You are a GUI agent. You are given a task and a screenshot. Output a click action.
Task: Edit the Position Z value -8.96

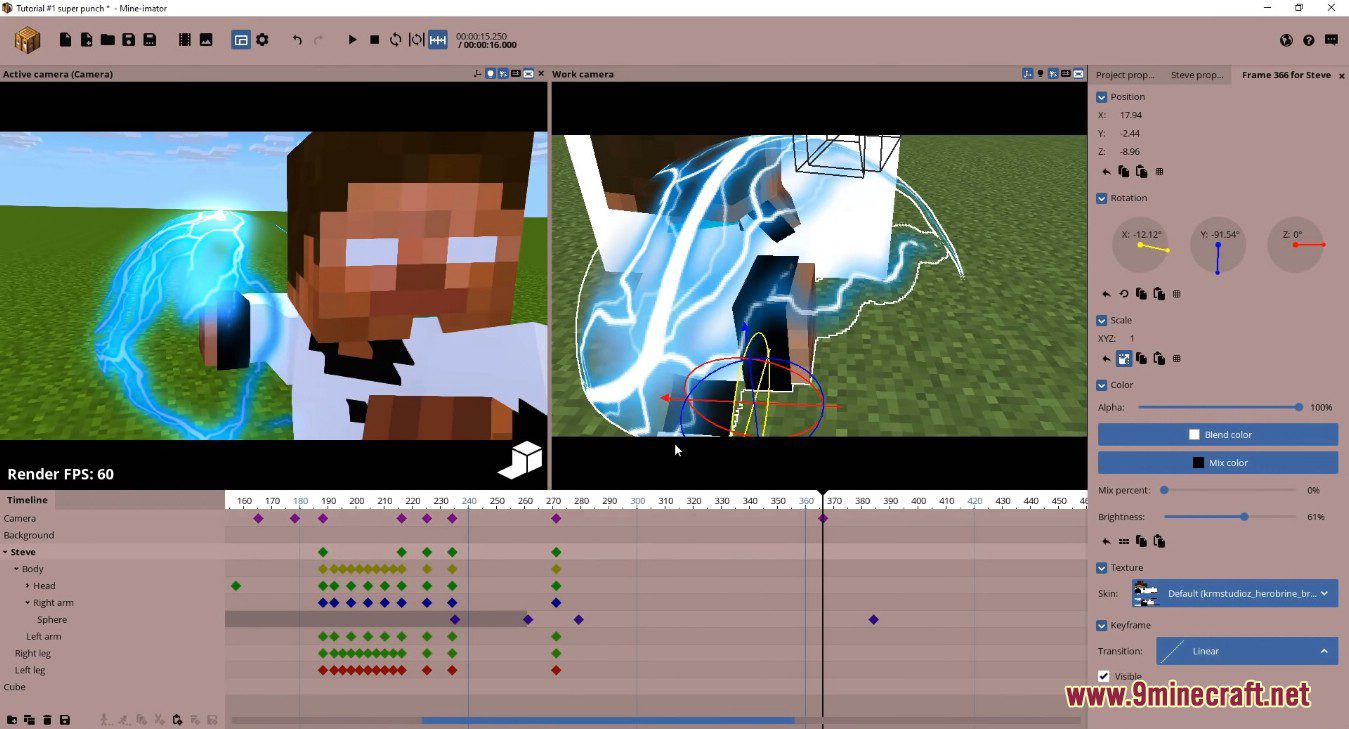(1130, 151)
